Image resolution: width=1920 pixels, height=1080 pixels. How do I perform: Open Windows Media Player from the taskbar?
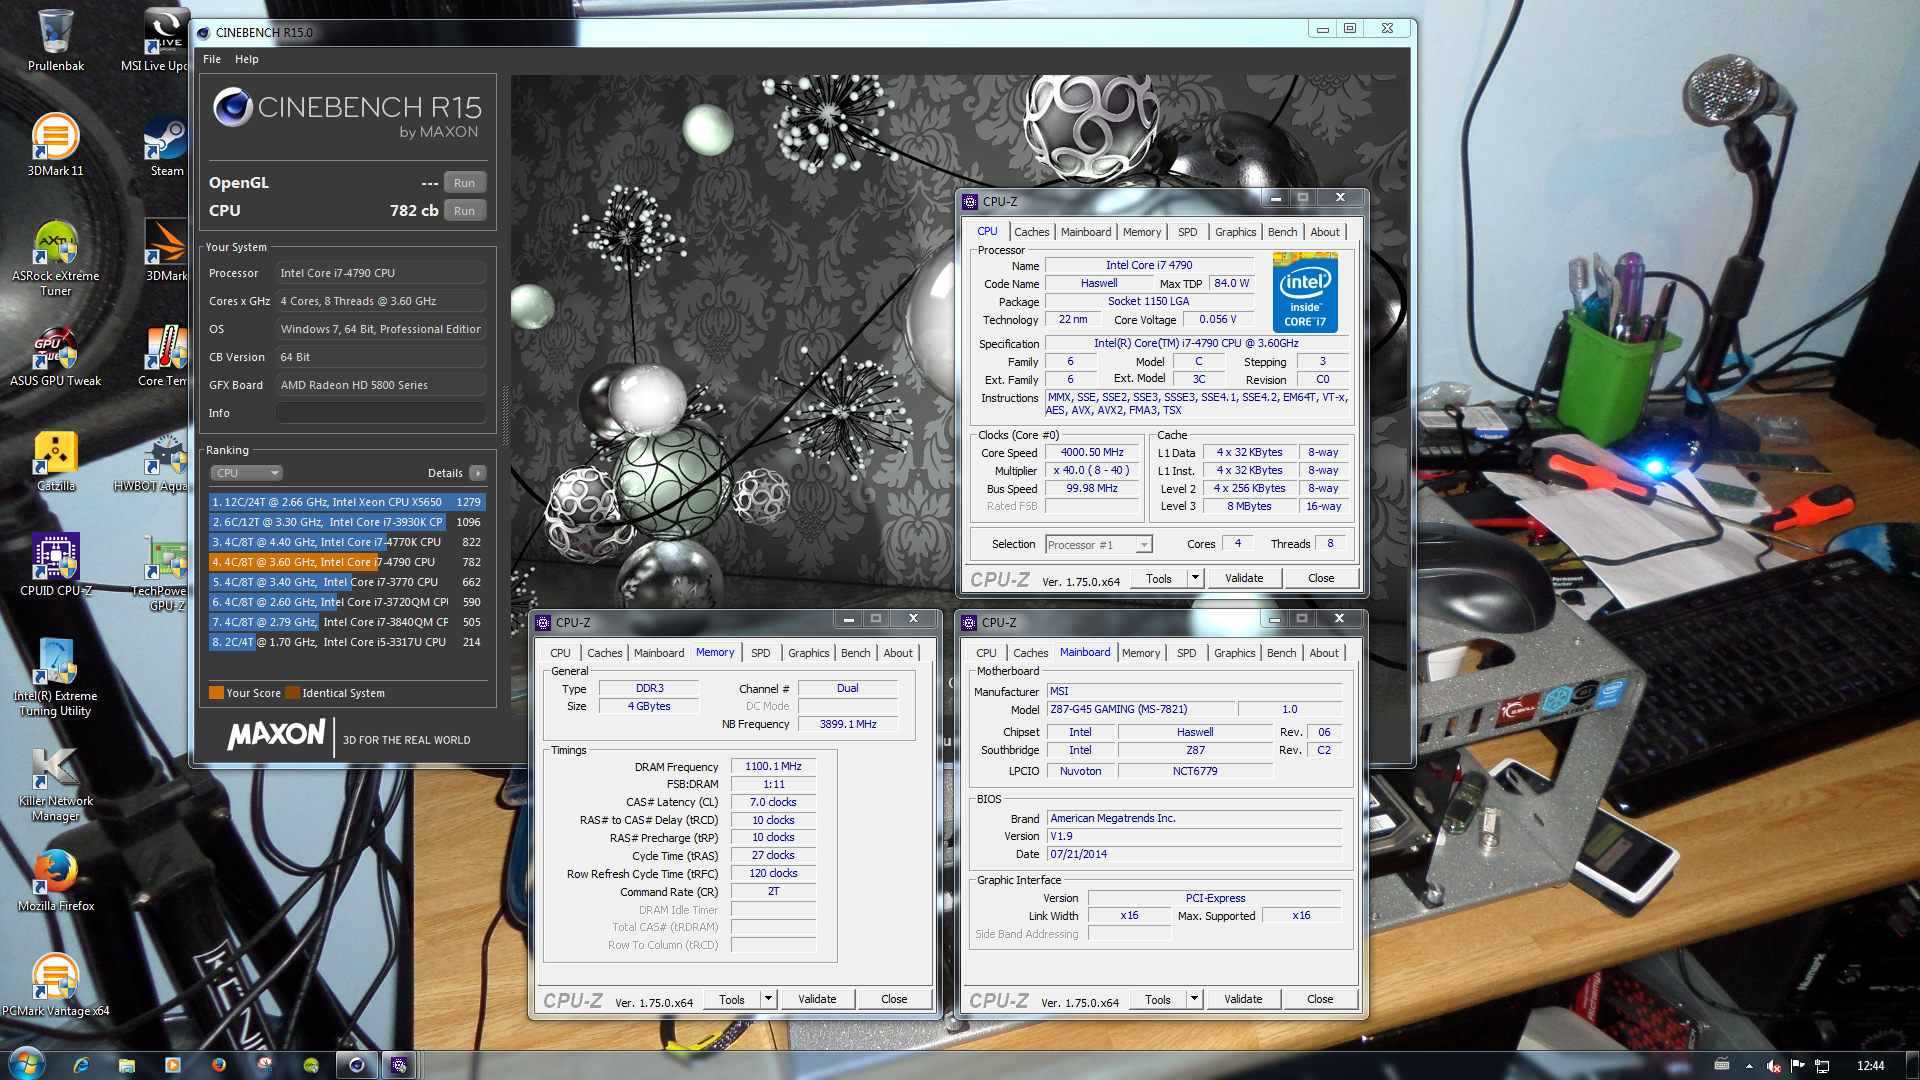pyautogui.click(x=173, y=1065)
